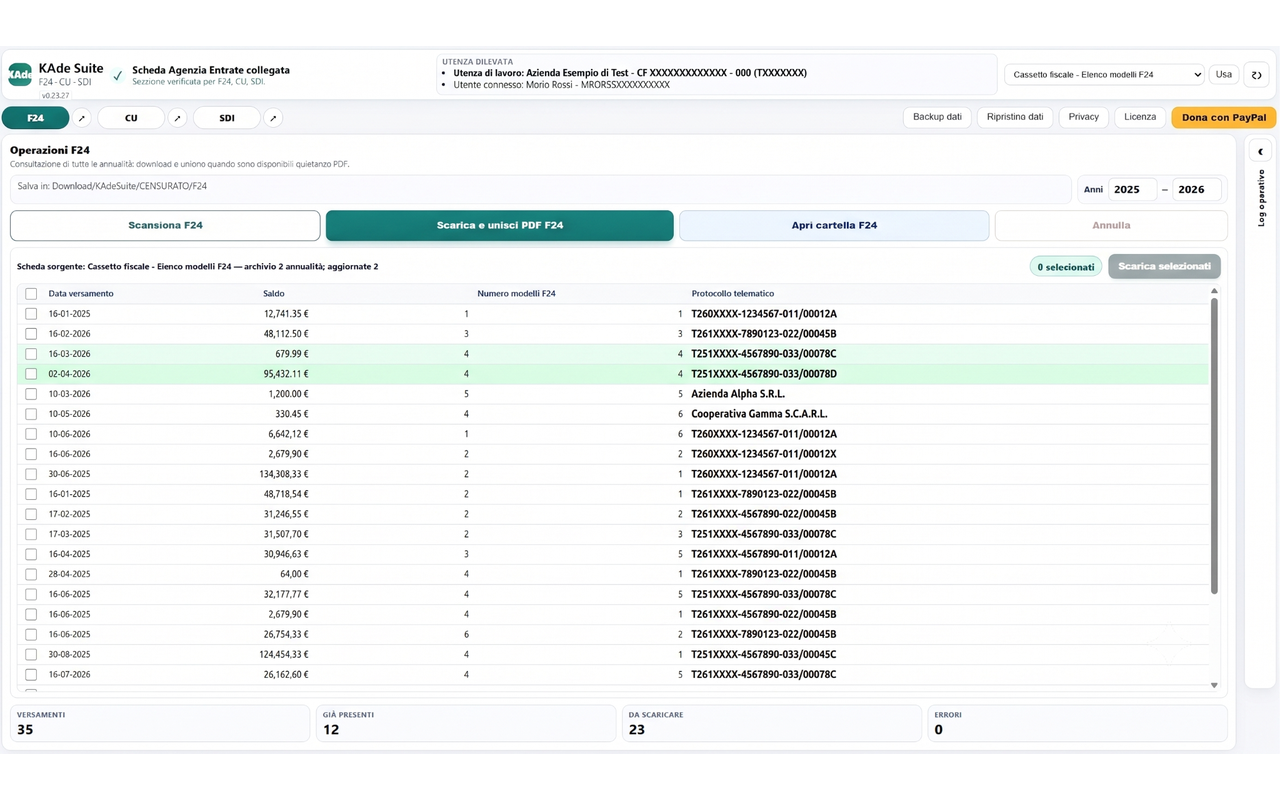Image resolution: width=1280 pixels, height=800 pixels.
Task: Click the table vertical scrollbar thumb
Action: tap(1215, 445)
